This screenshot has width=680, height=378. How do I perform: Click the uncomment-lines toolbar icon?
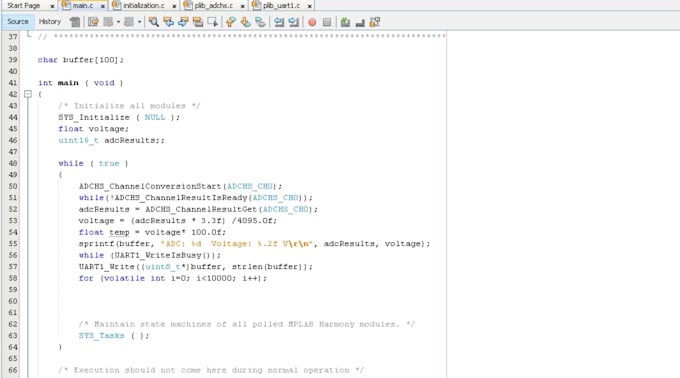(360, 22)
